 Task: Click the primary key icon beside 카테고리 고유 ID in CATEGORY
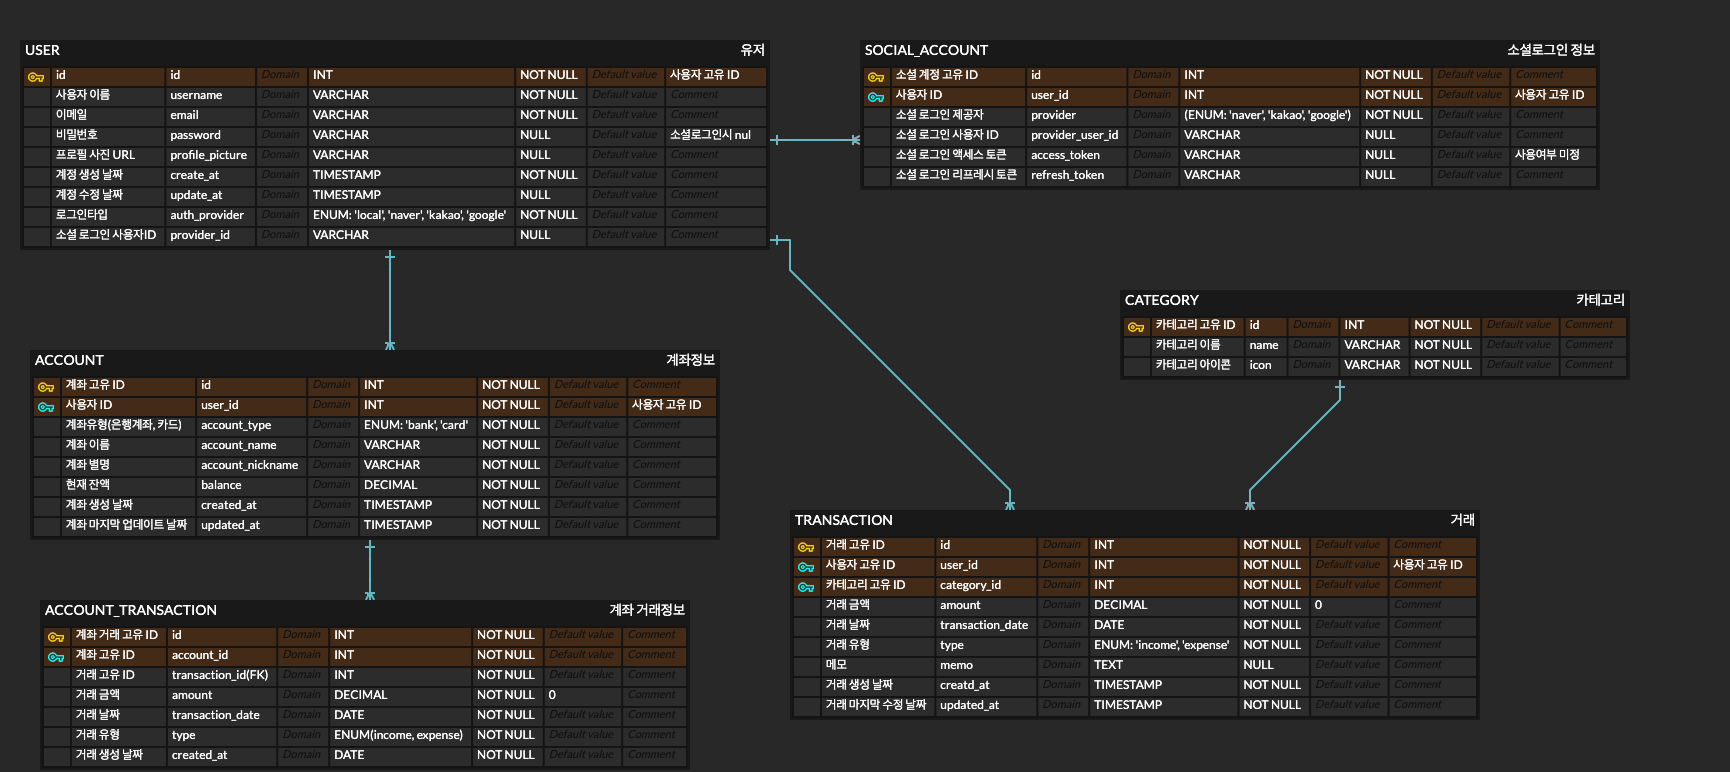tap(1136, 326)
